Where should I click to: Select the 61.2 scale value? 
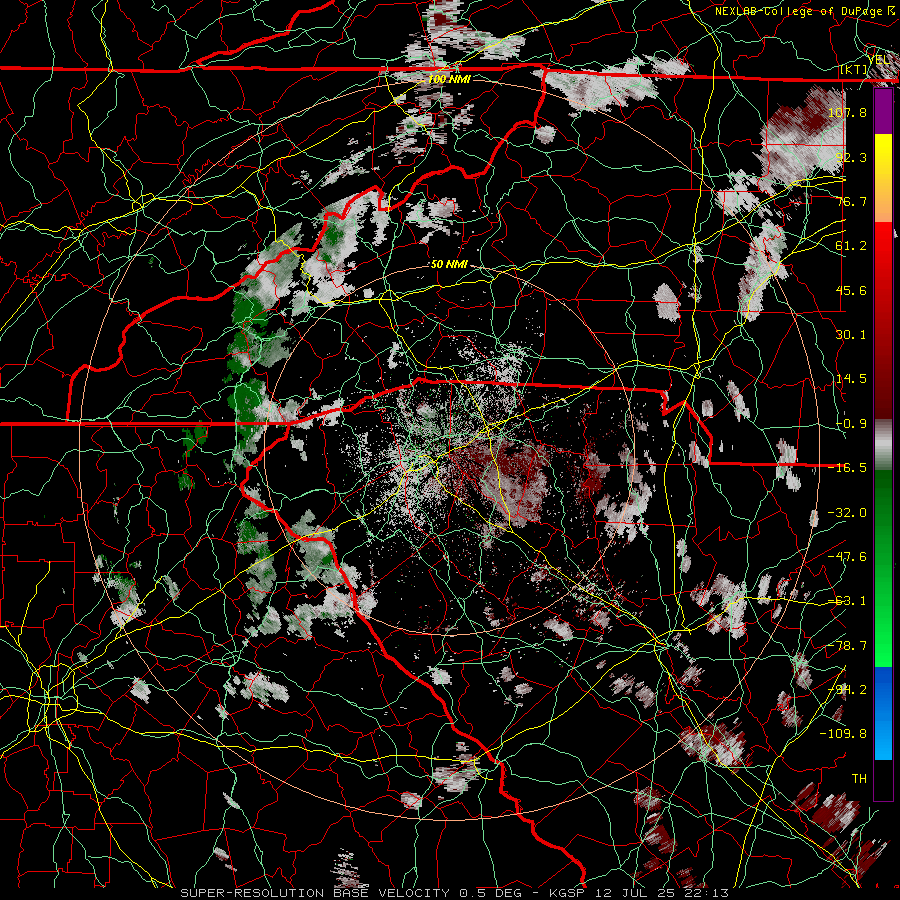pos(851,246)
